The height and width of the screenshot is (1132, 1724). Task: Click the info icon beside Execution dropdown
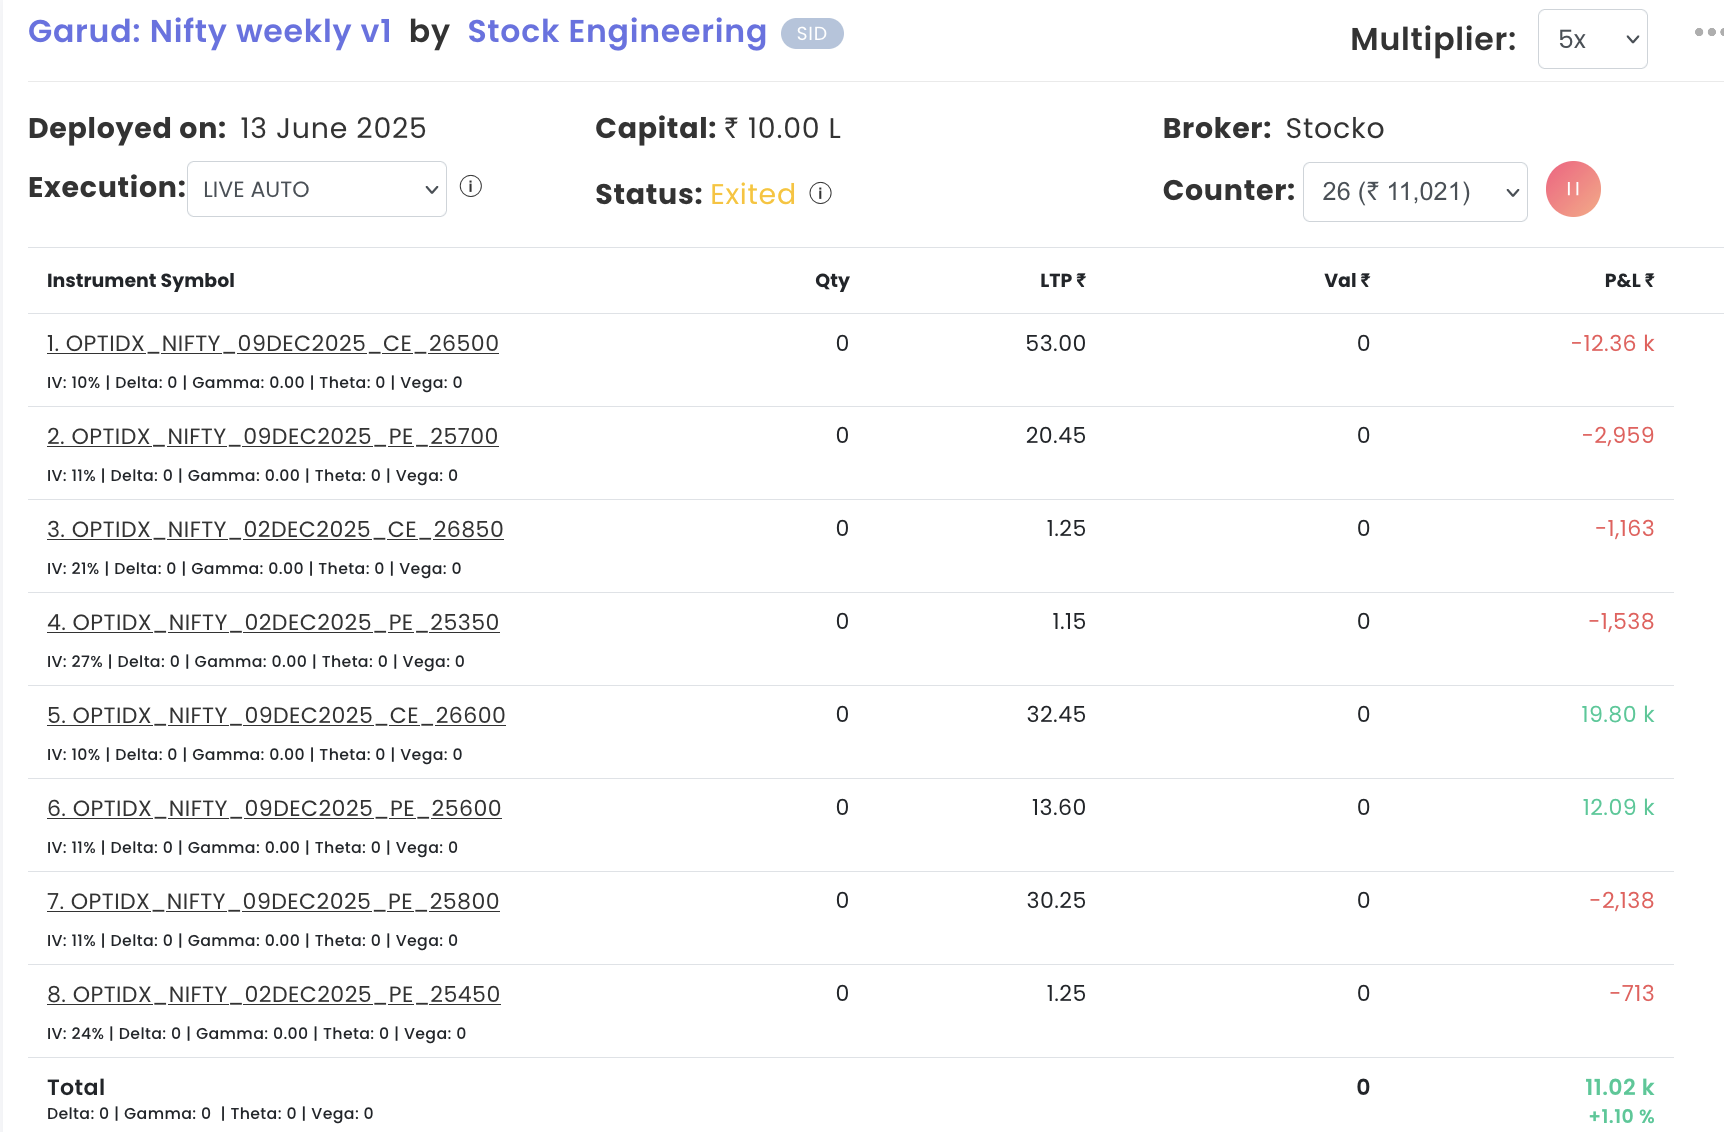click(x=470, y=187)
